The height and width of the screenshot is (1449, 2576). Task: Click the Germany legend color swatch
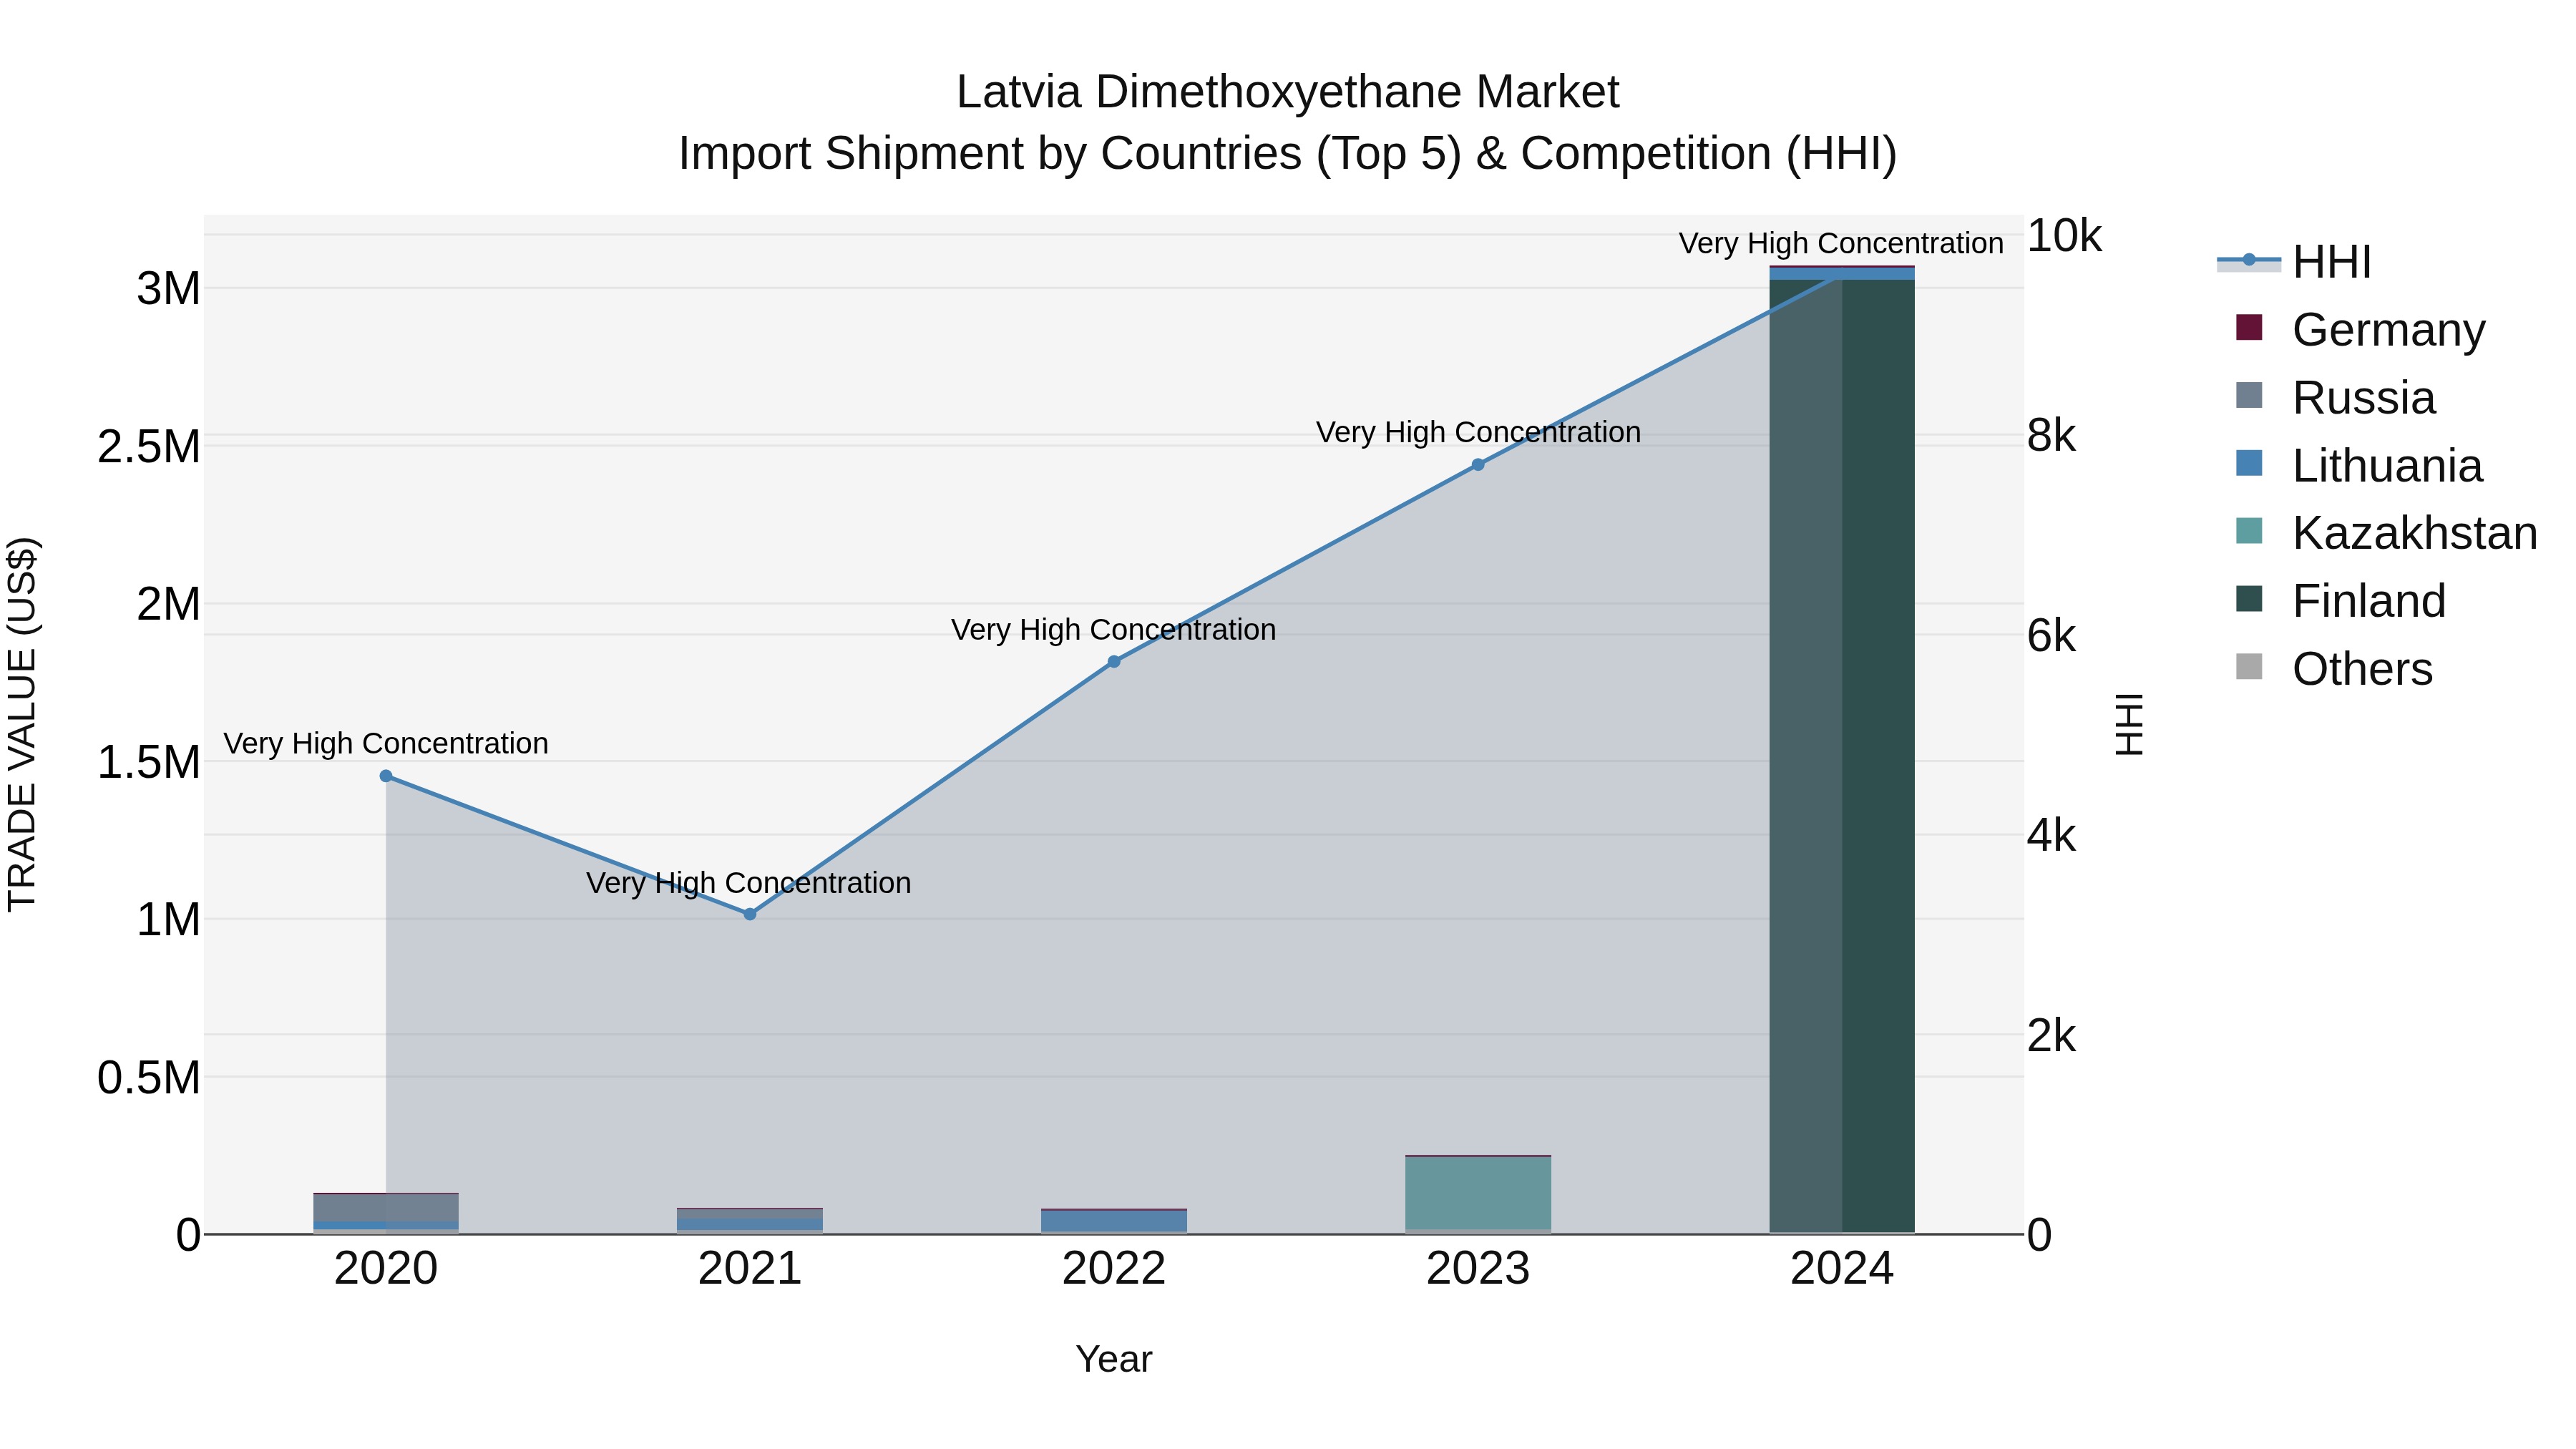[2249, 328]
